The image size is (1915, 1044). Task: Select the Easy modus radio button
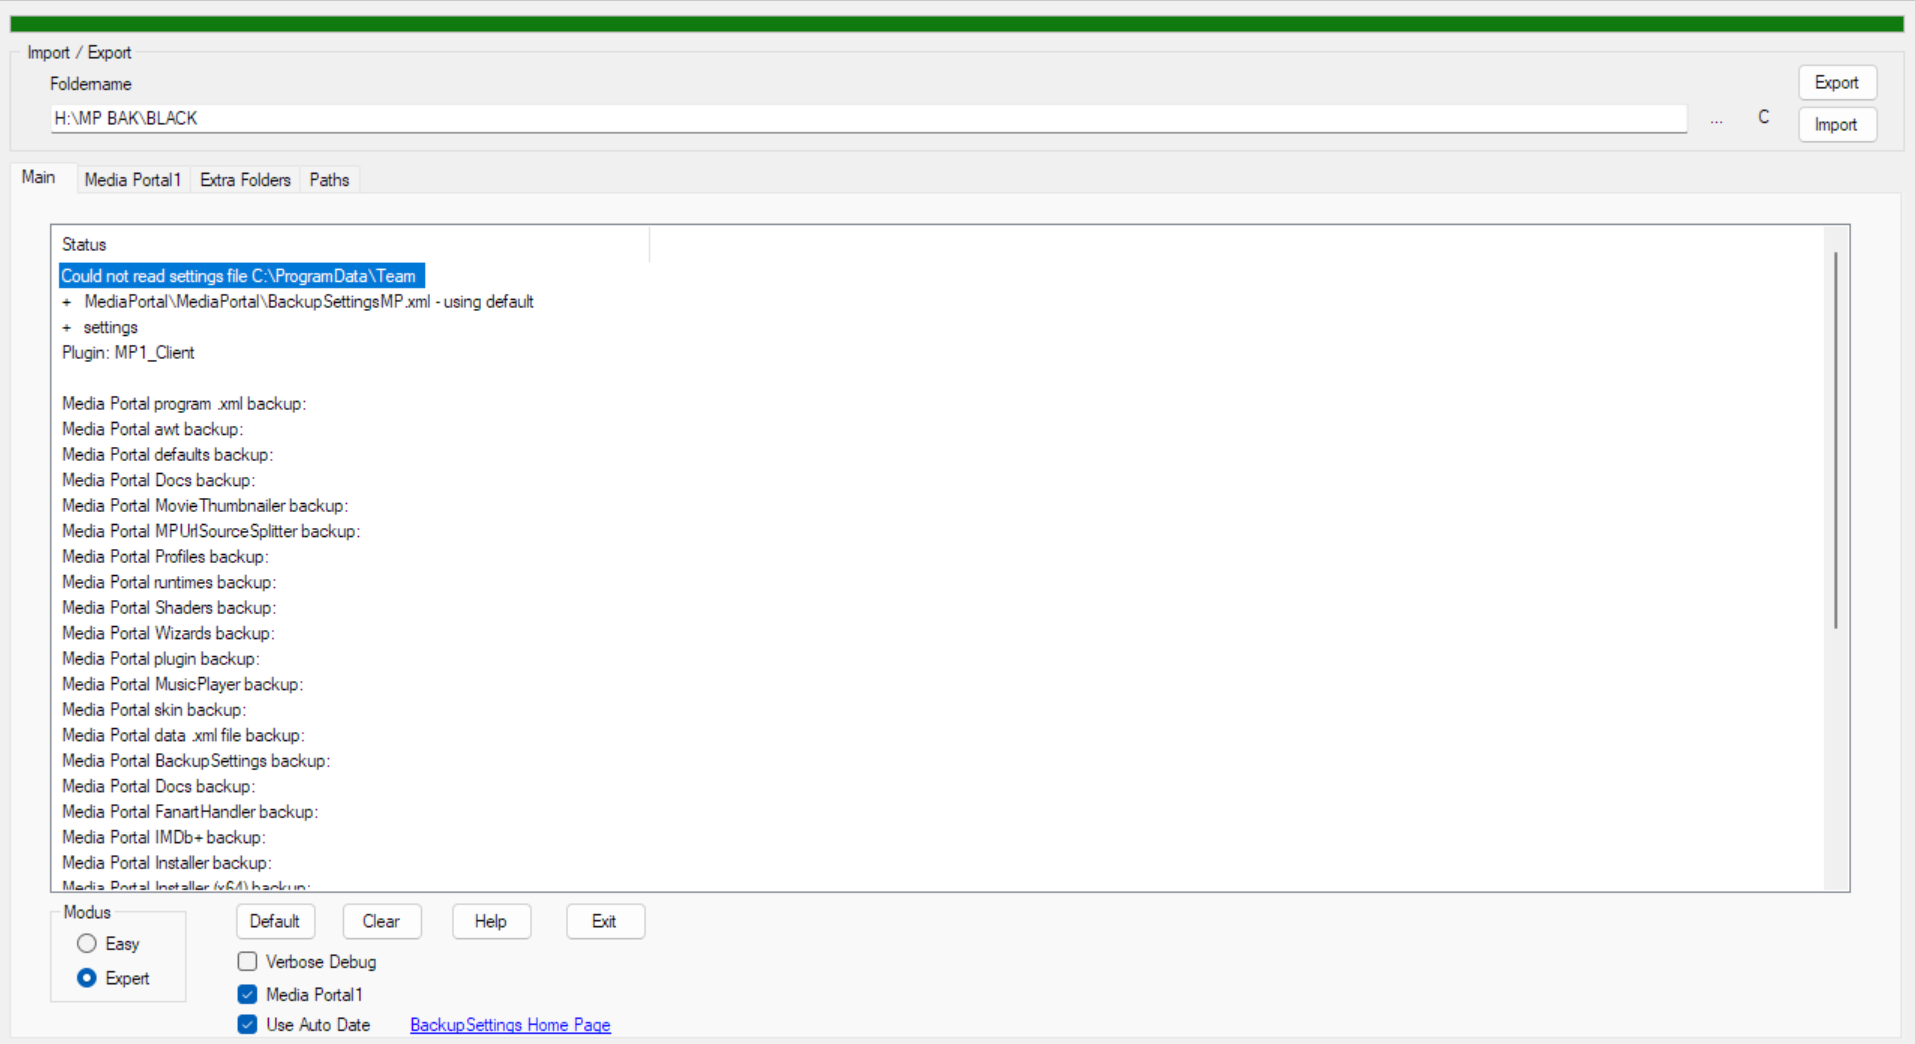click(x=87, y=944)
